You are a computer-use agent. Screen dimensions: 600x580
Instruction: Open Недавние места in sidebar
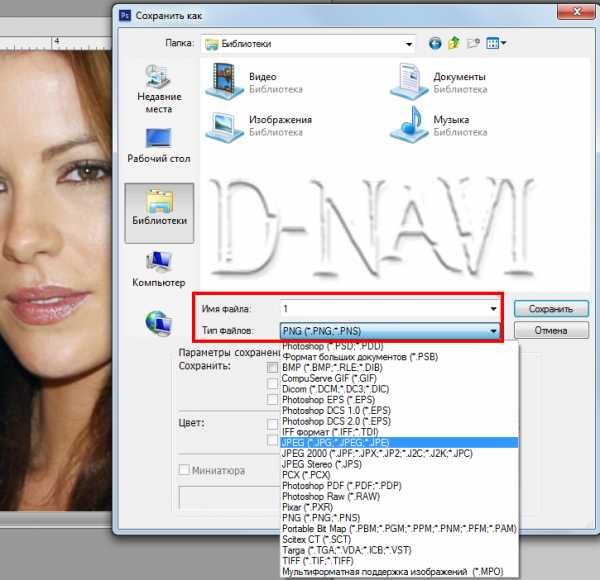(x=159, y=89)
